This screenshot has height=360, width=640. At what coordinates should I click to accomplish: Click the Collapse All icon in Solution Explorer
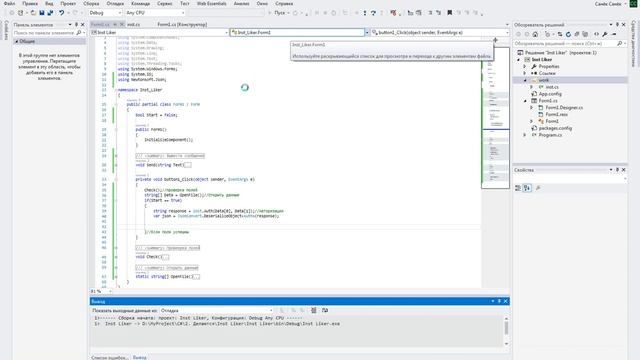(x=576, y=34)
